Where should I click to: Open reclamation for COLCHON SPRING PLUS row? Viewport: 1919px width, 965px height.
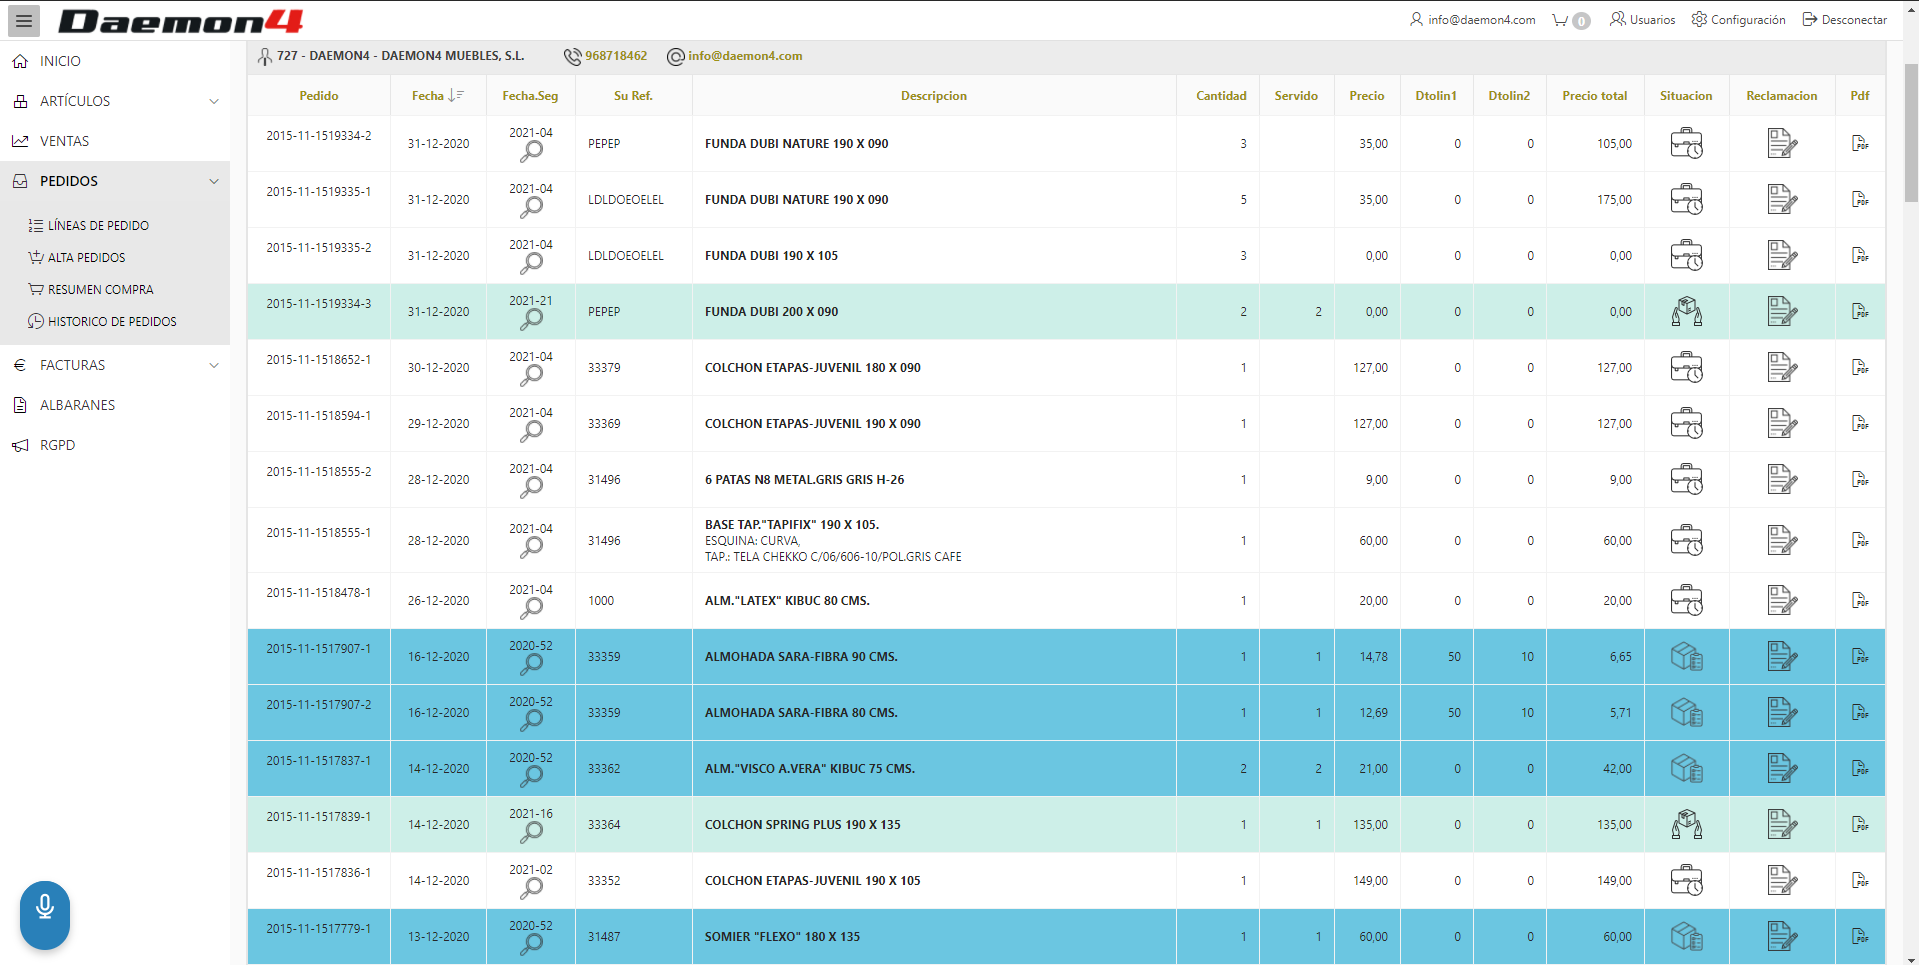(1781, 825)
